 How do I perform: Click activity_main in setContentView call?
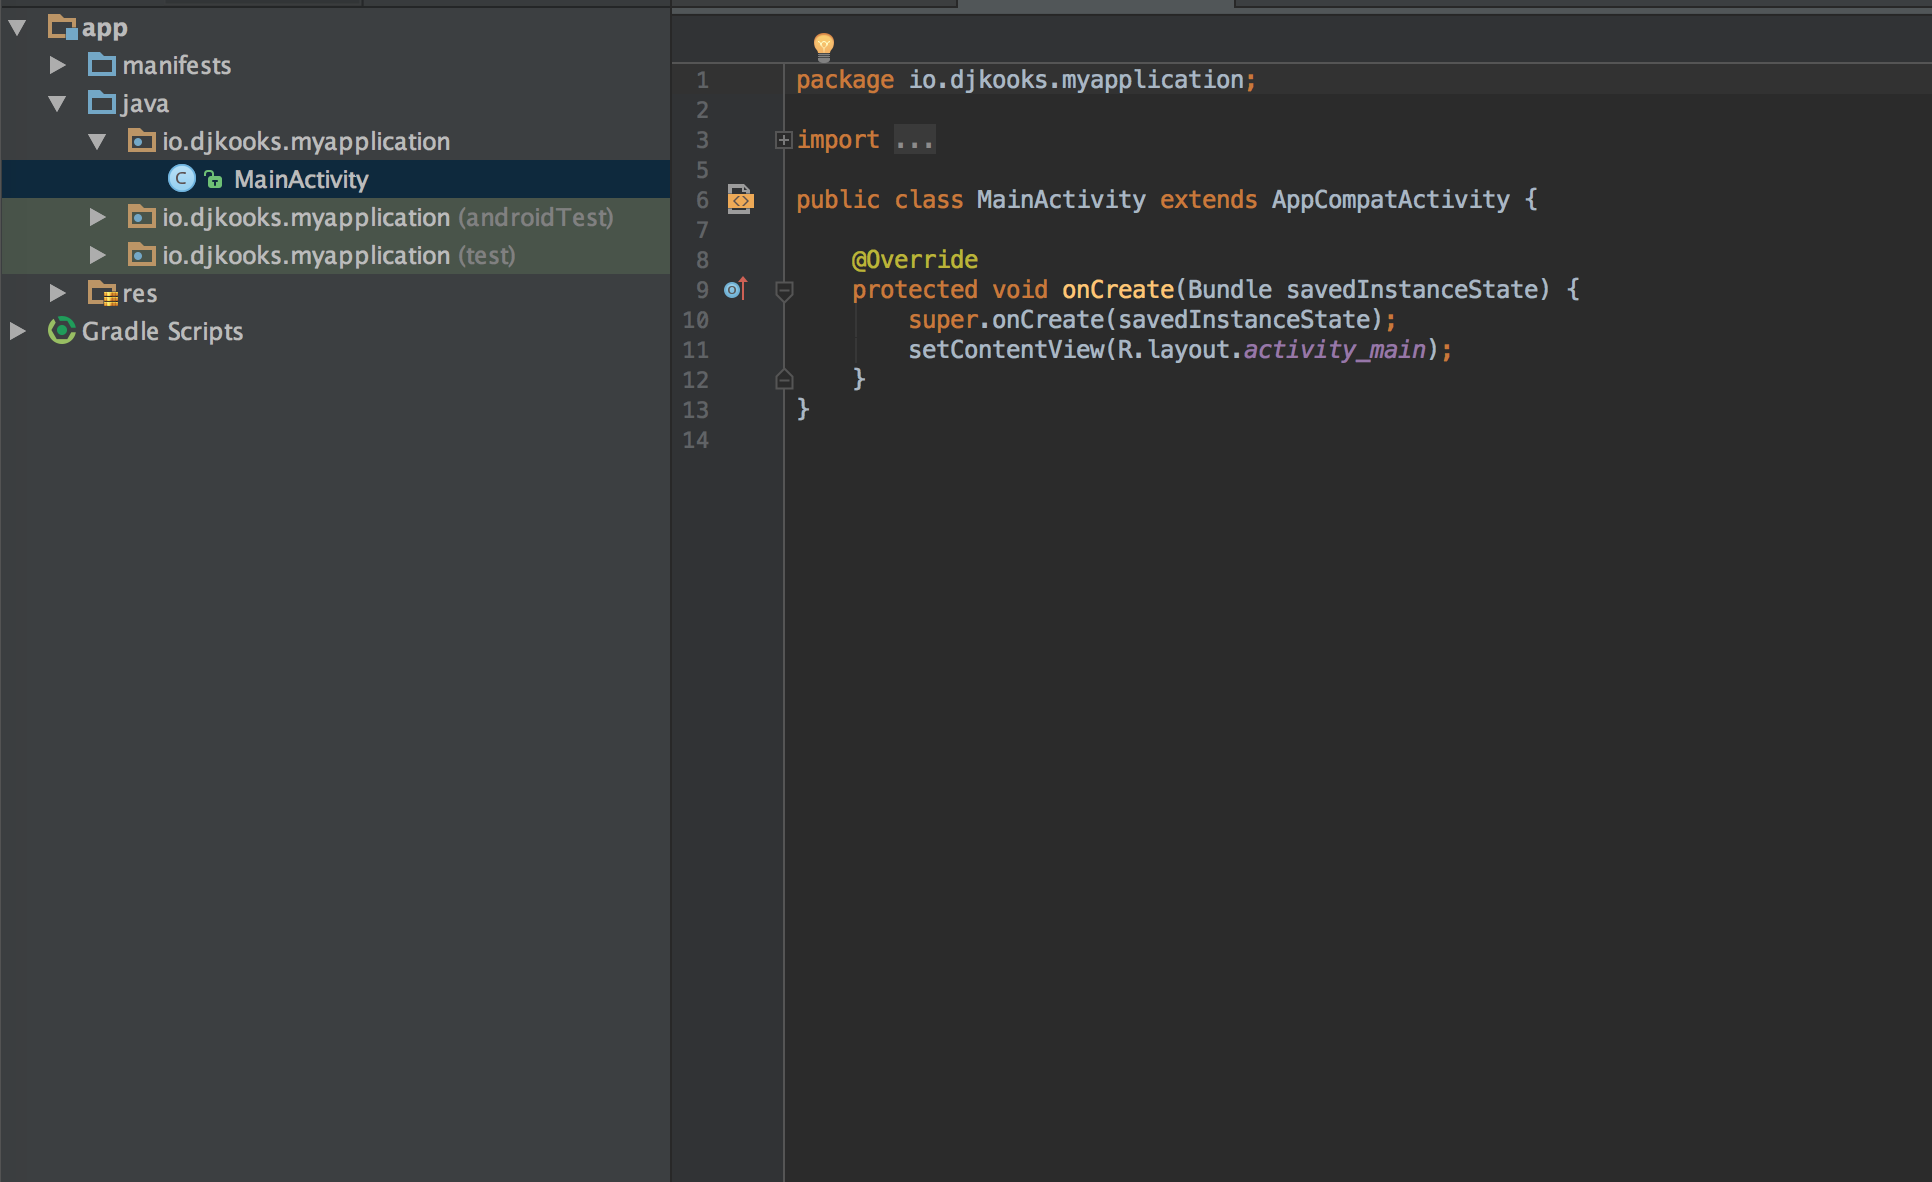coord(1335,350)
